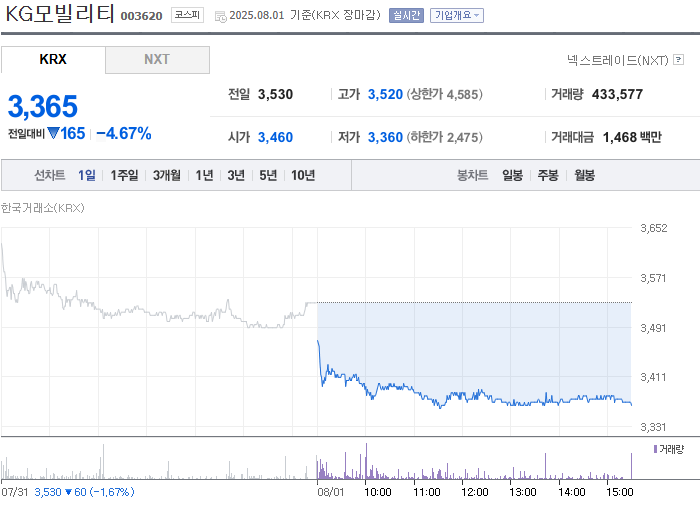The width and height of the screenshot is (700, 505).
Task: Show the 주봉 weekly candle chart
Action: [x=548, y=175]
